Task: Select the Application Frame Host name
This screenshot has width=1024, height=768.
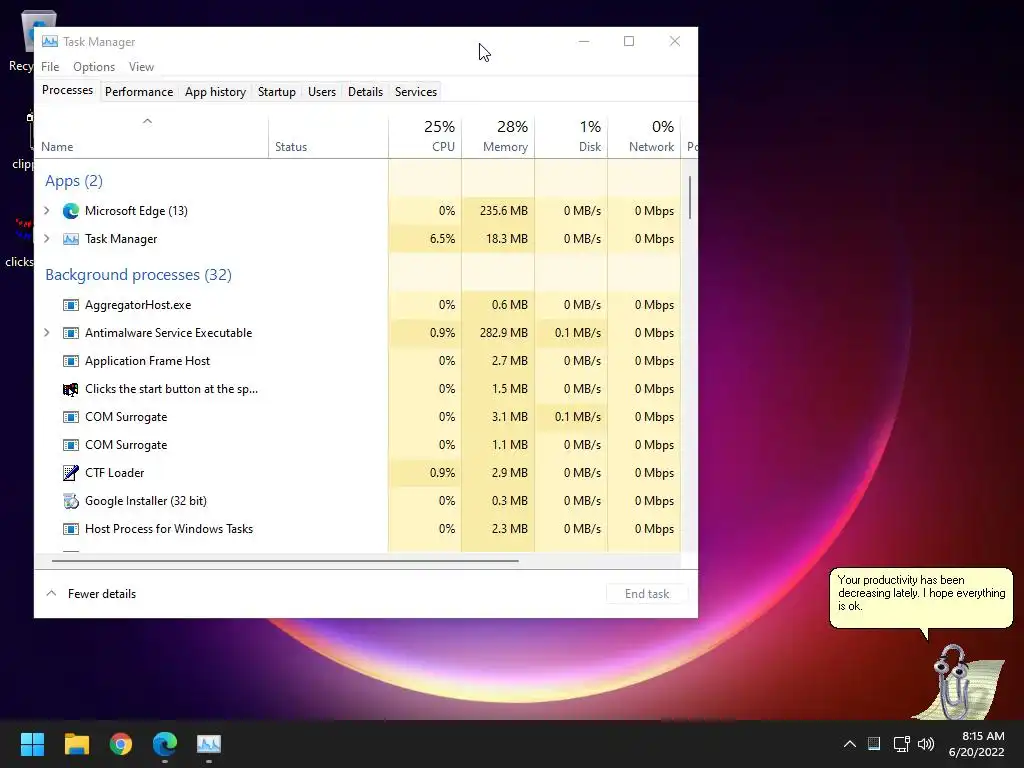Action: [x=148, y=361]
